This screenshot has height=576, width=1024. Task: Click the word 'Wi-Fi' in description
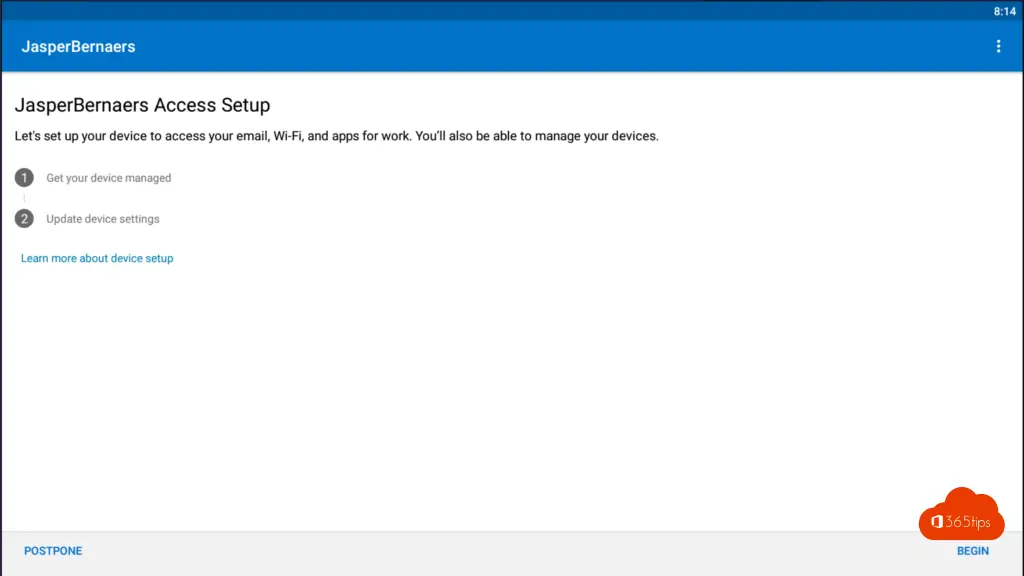tap(287, 136)
